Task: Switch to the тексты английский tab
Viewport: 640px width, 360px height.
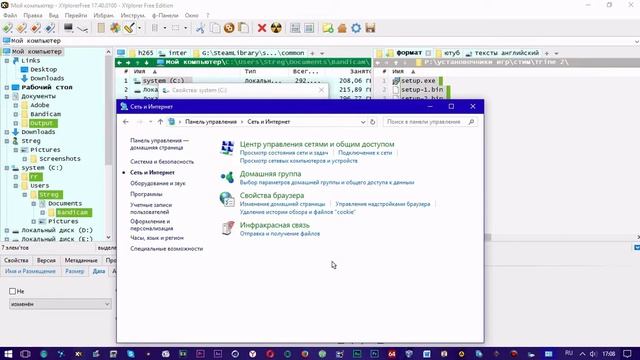Action: point(502,53)
